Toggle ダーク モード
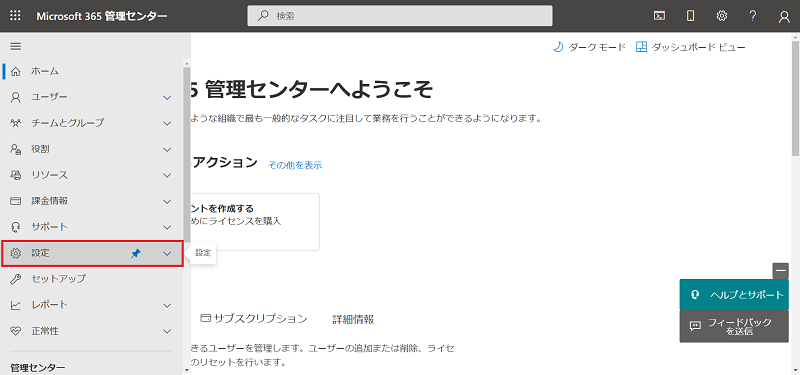Viewport: 800px width, 375px height. pos(589,47)
